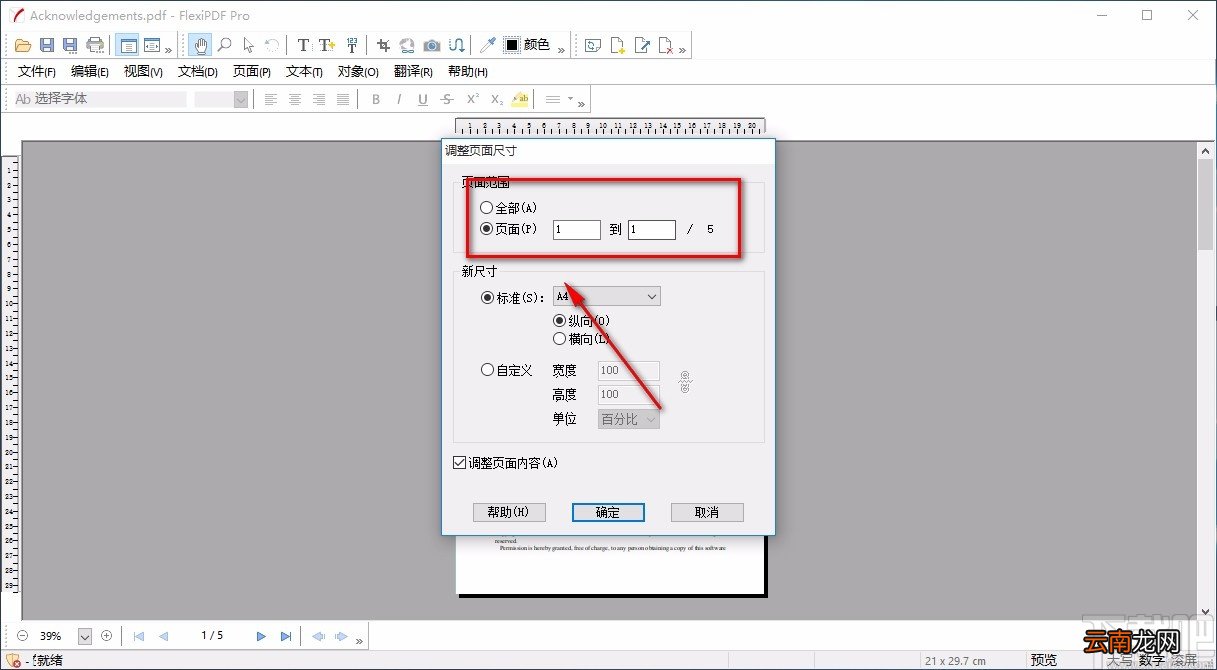Click the camera snapshot icon

click(432, 45)
